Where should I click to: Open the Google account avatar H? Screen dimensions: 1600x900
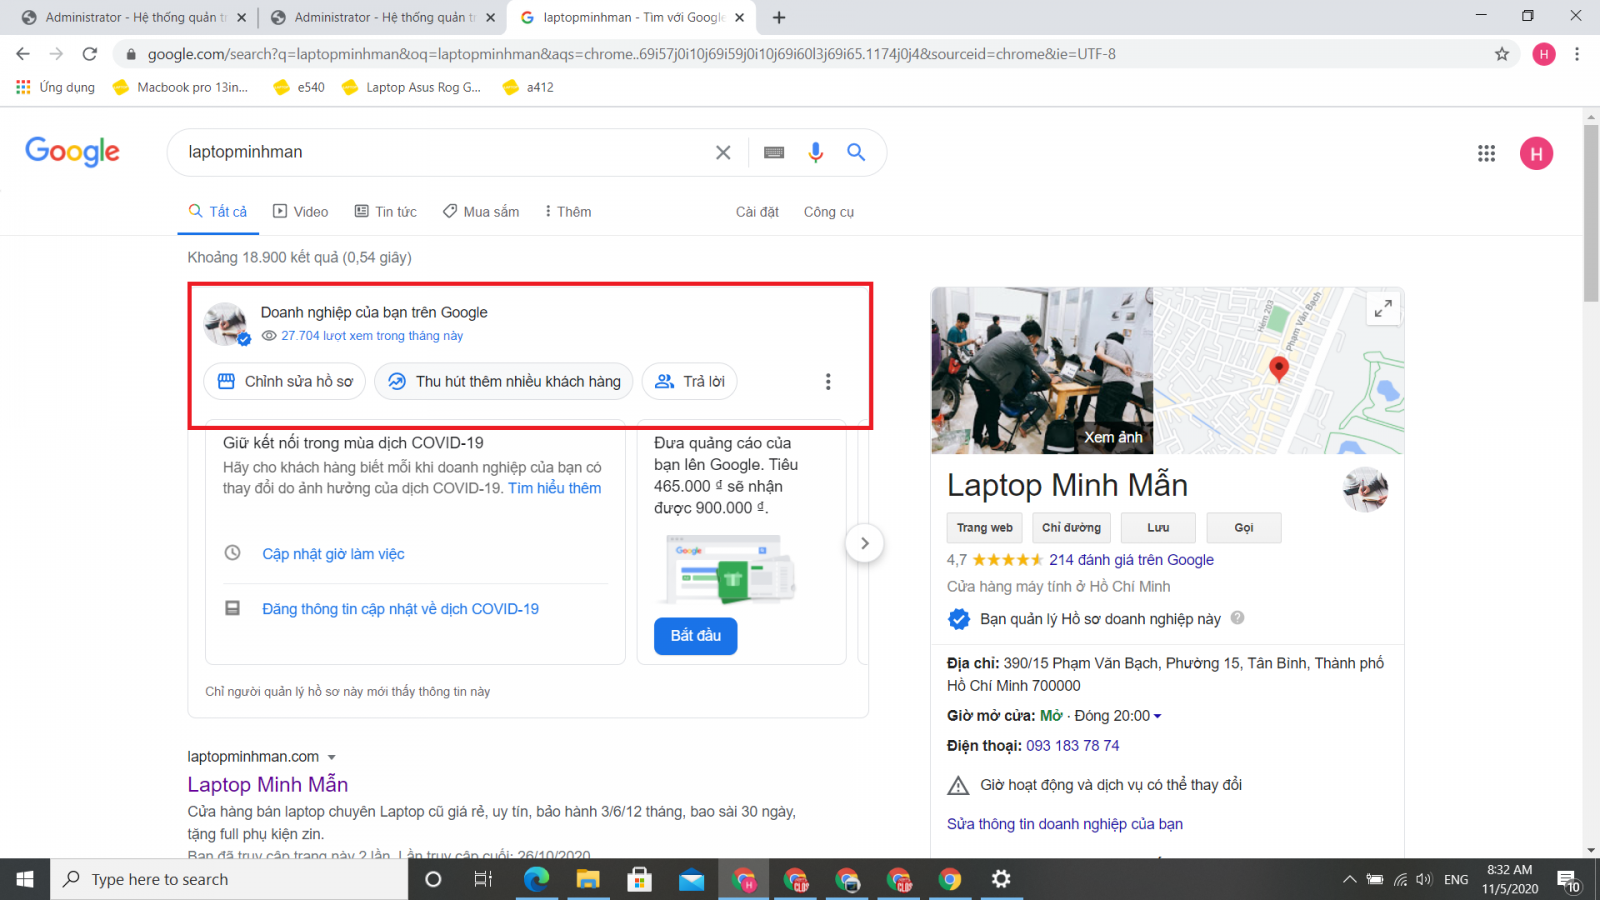(1537, 153)
